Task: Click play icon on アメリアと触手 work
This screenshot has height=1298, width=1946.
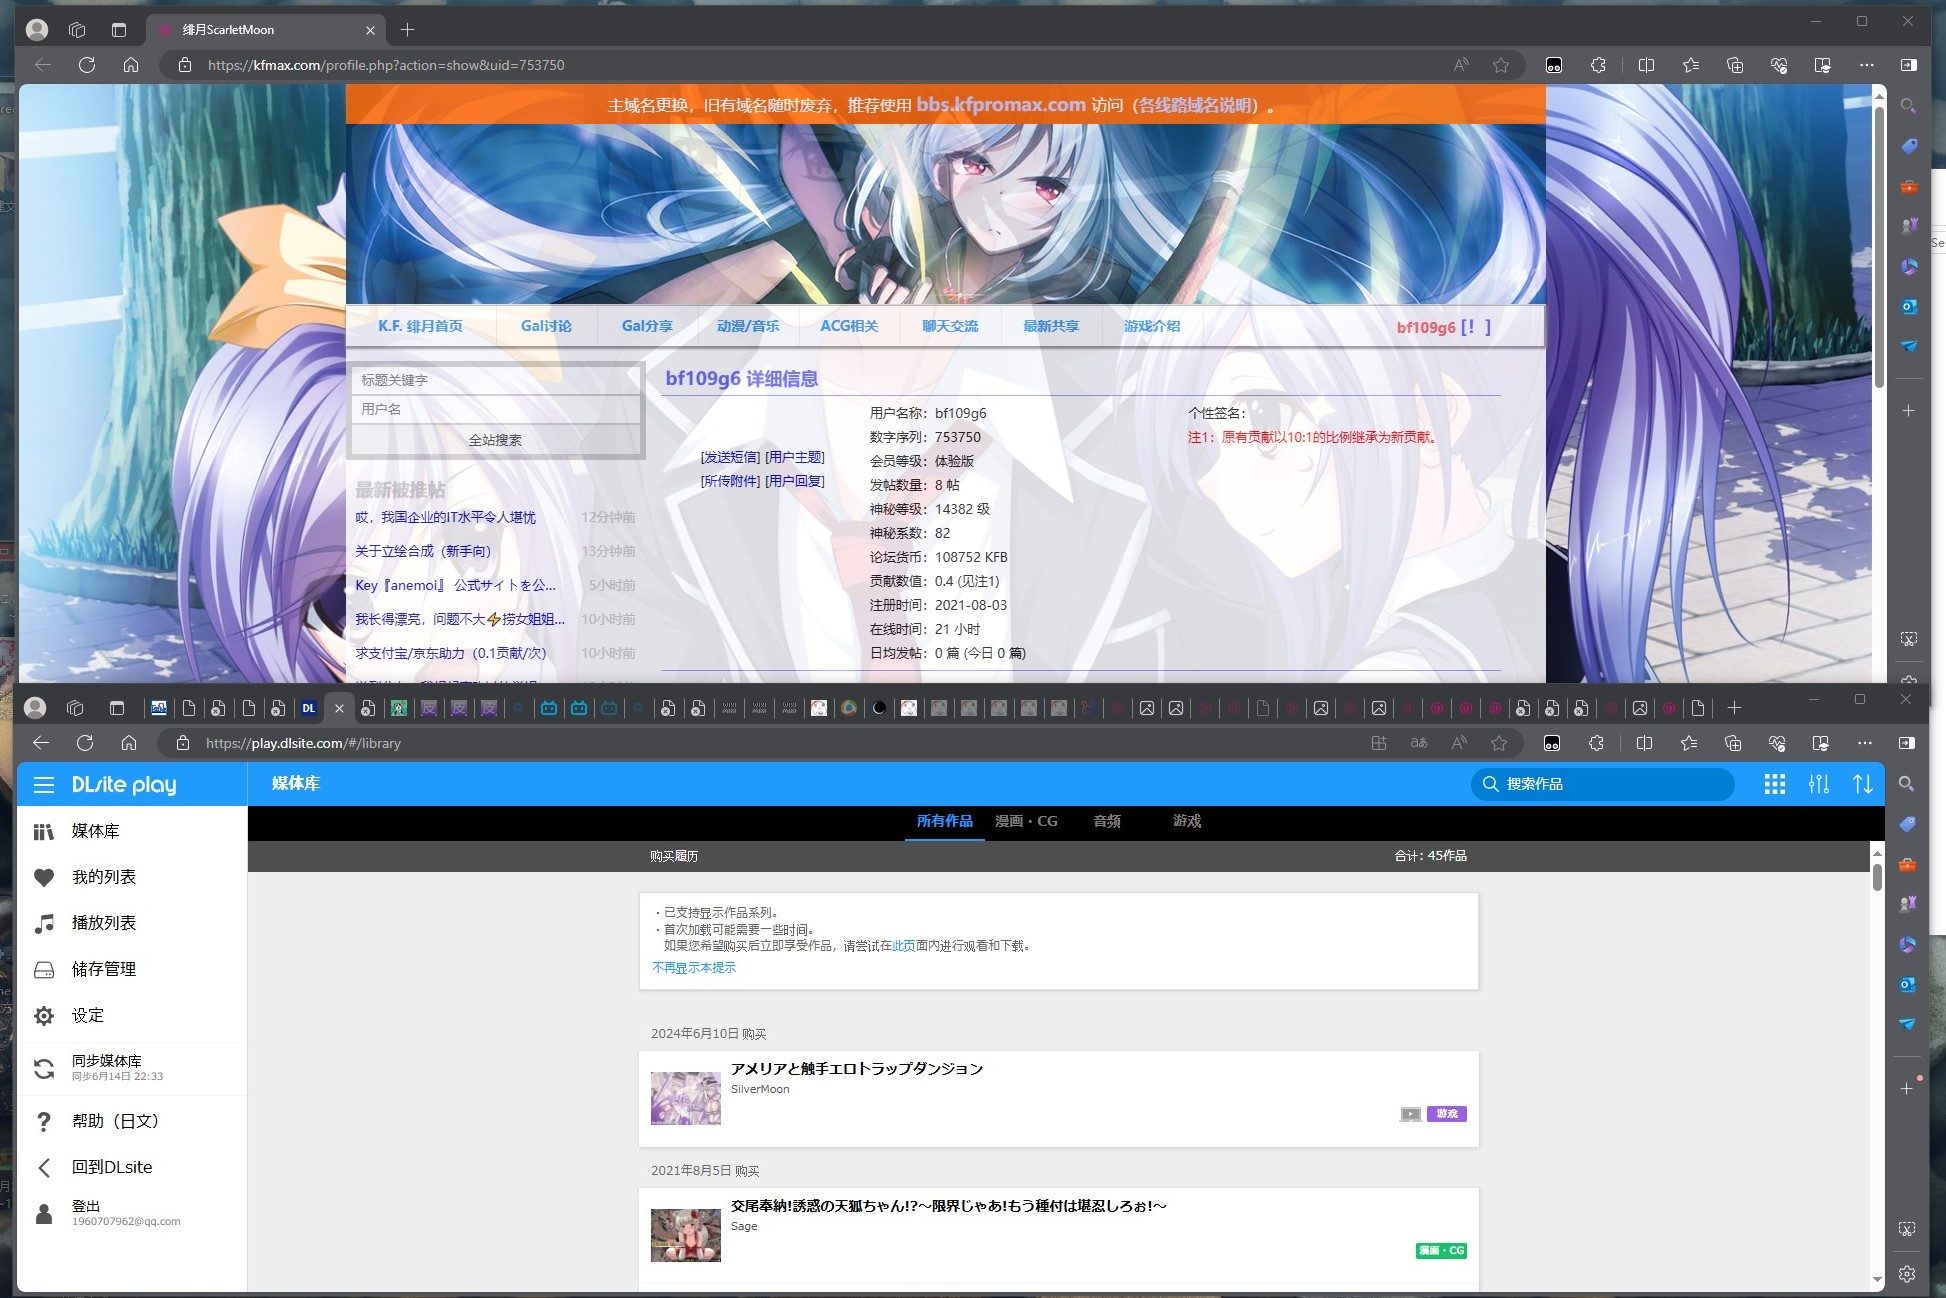Action: point(1410,1114)
